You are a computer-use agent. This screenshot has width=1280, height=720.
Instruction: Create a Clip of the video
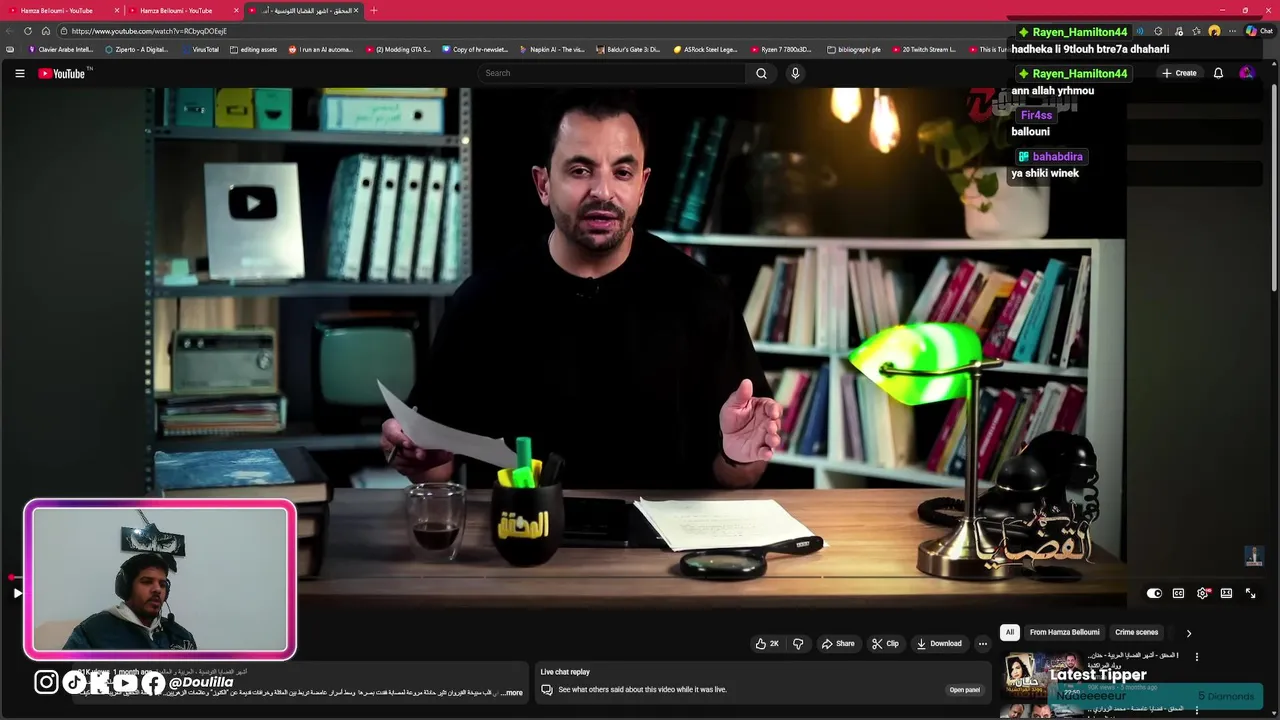(x=885, y=644)
